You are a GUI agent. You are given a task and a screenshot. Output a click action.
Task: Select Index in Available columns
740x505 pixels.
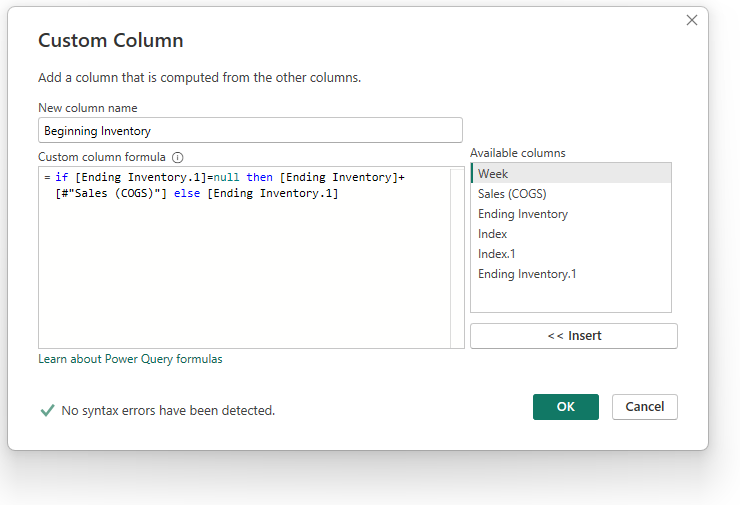[571, 234]
